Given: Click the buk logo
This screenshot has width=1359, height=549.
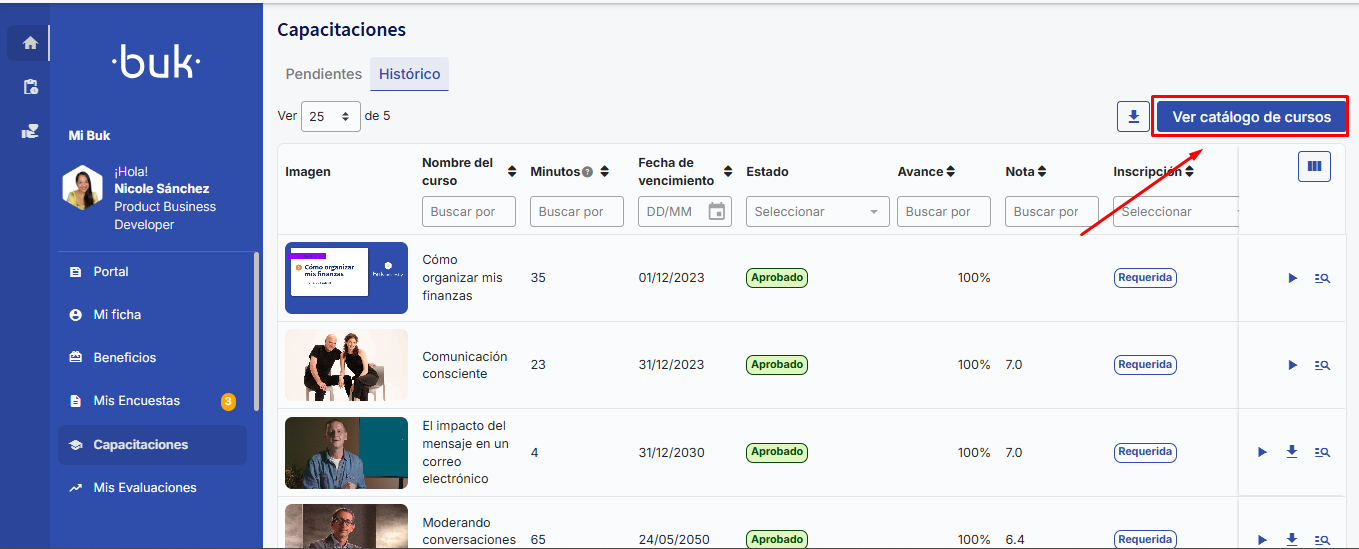Looking at the screenshot, I should [156, 62].
